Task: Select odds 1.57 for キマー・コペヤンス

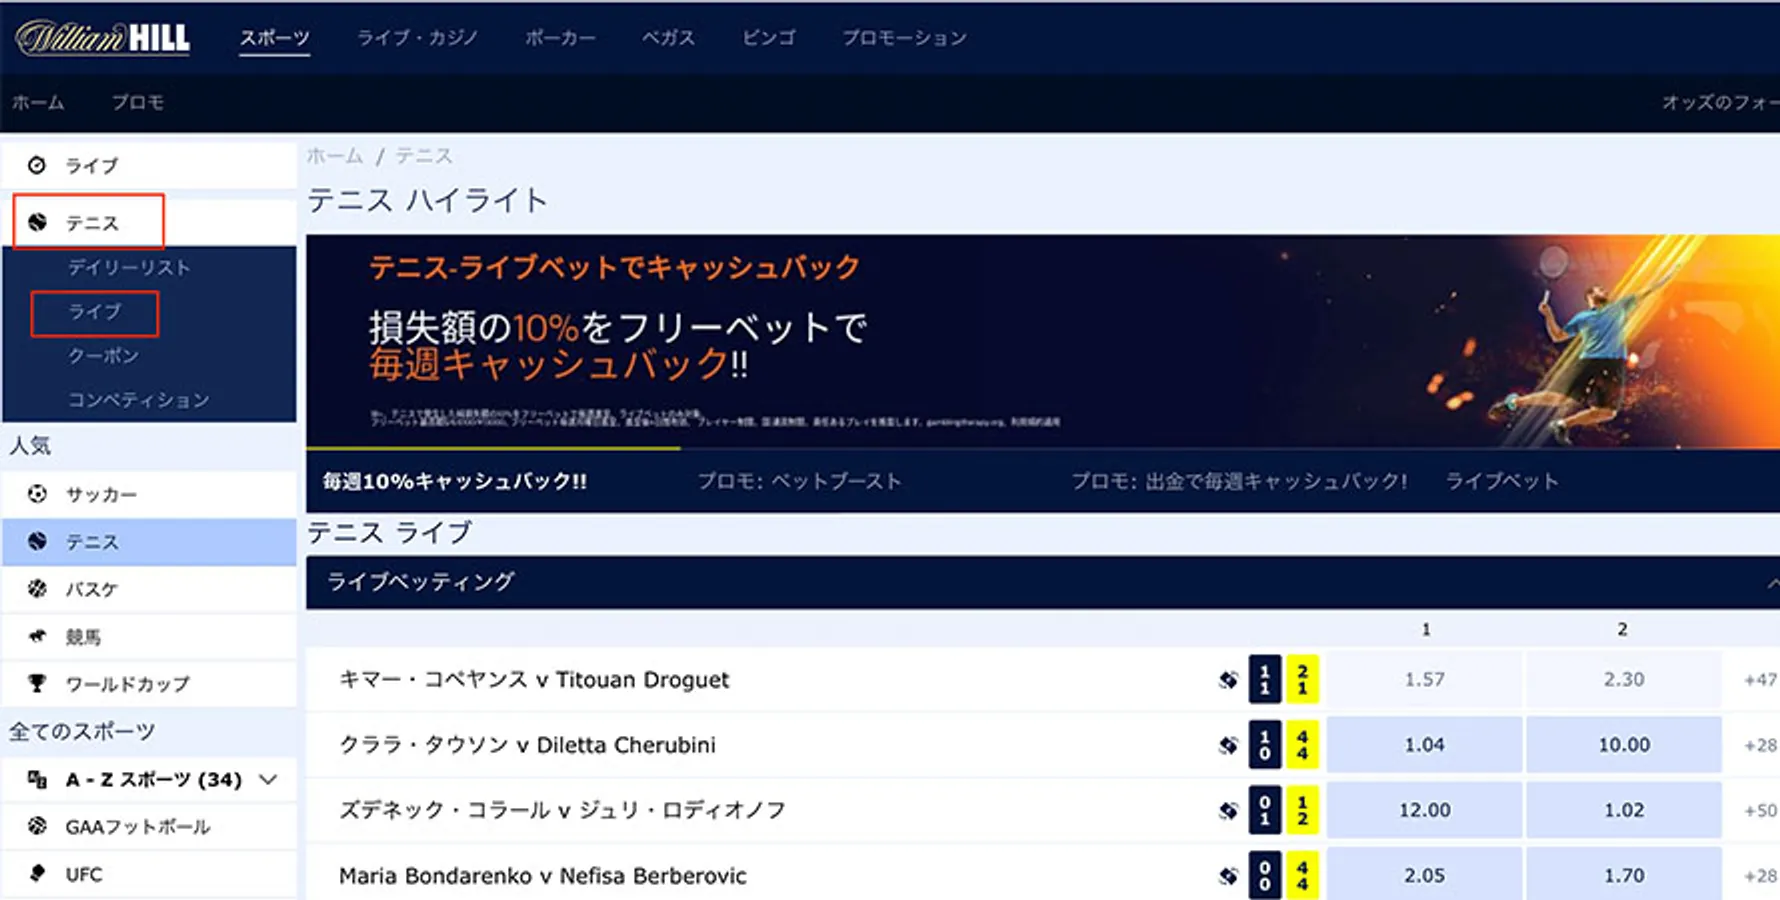Action: (x=1424, y=680)
